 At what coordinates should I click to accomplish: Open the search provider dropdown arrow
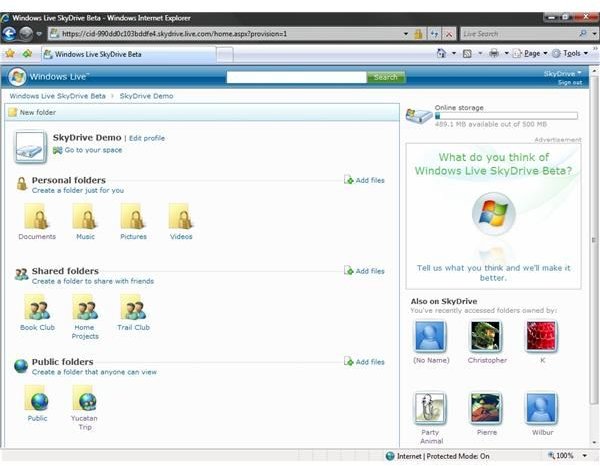pyautogui.click(x=594, y=34)
